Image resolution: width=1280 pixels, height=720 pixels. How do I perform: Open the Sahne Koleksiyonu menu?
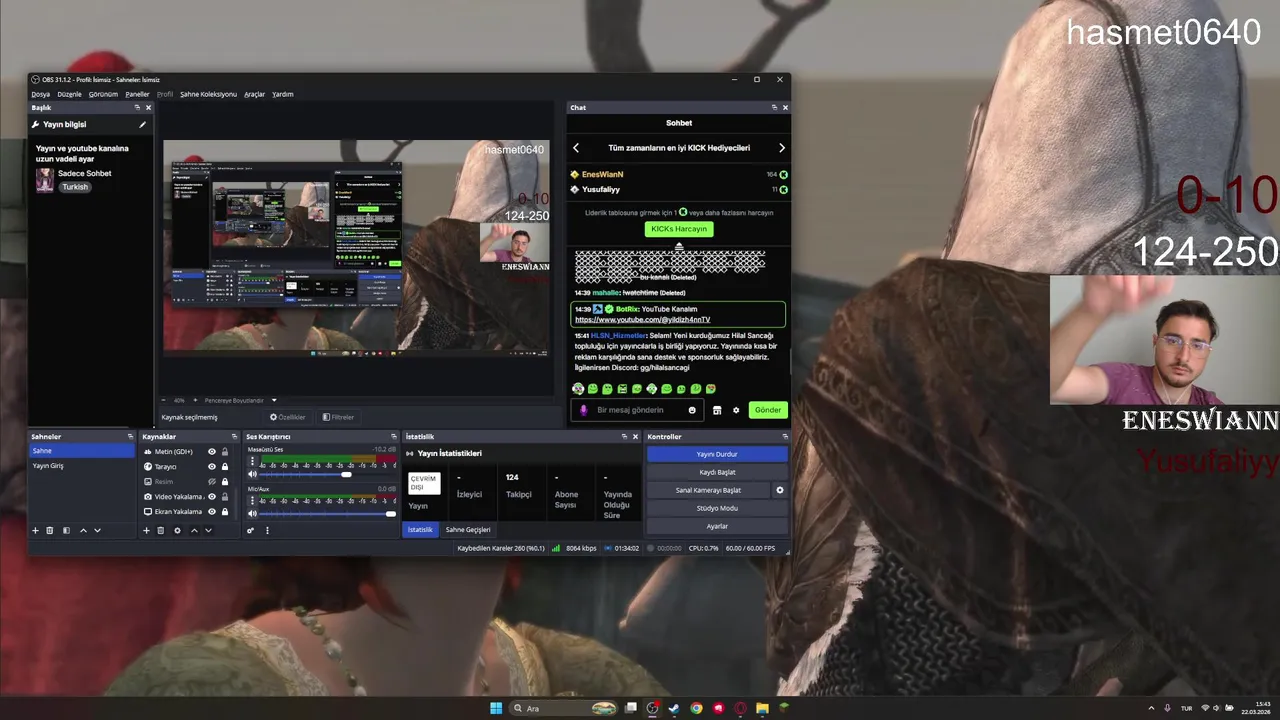tap(208, 94)
